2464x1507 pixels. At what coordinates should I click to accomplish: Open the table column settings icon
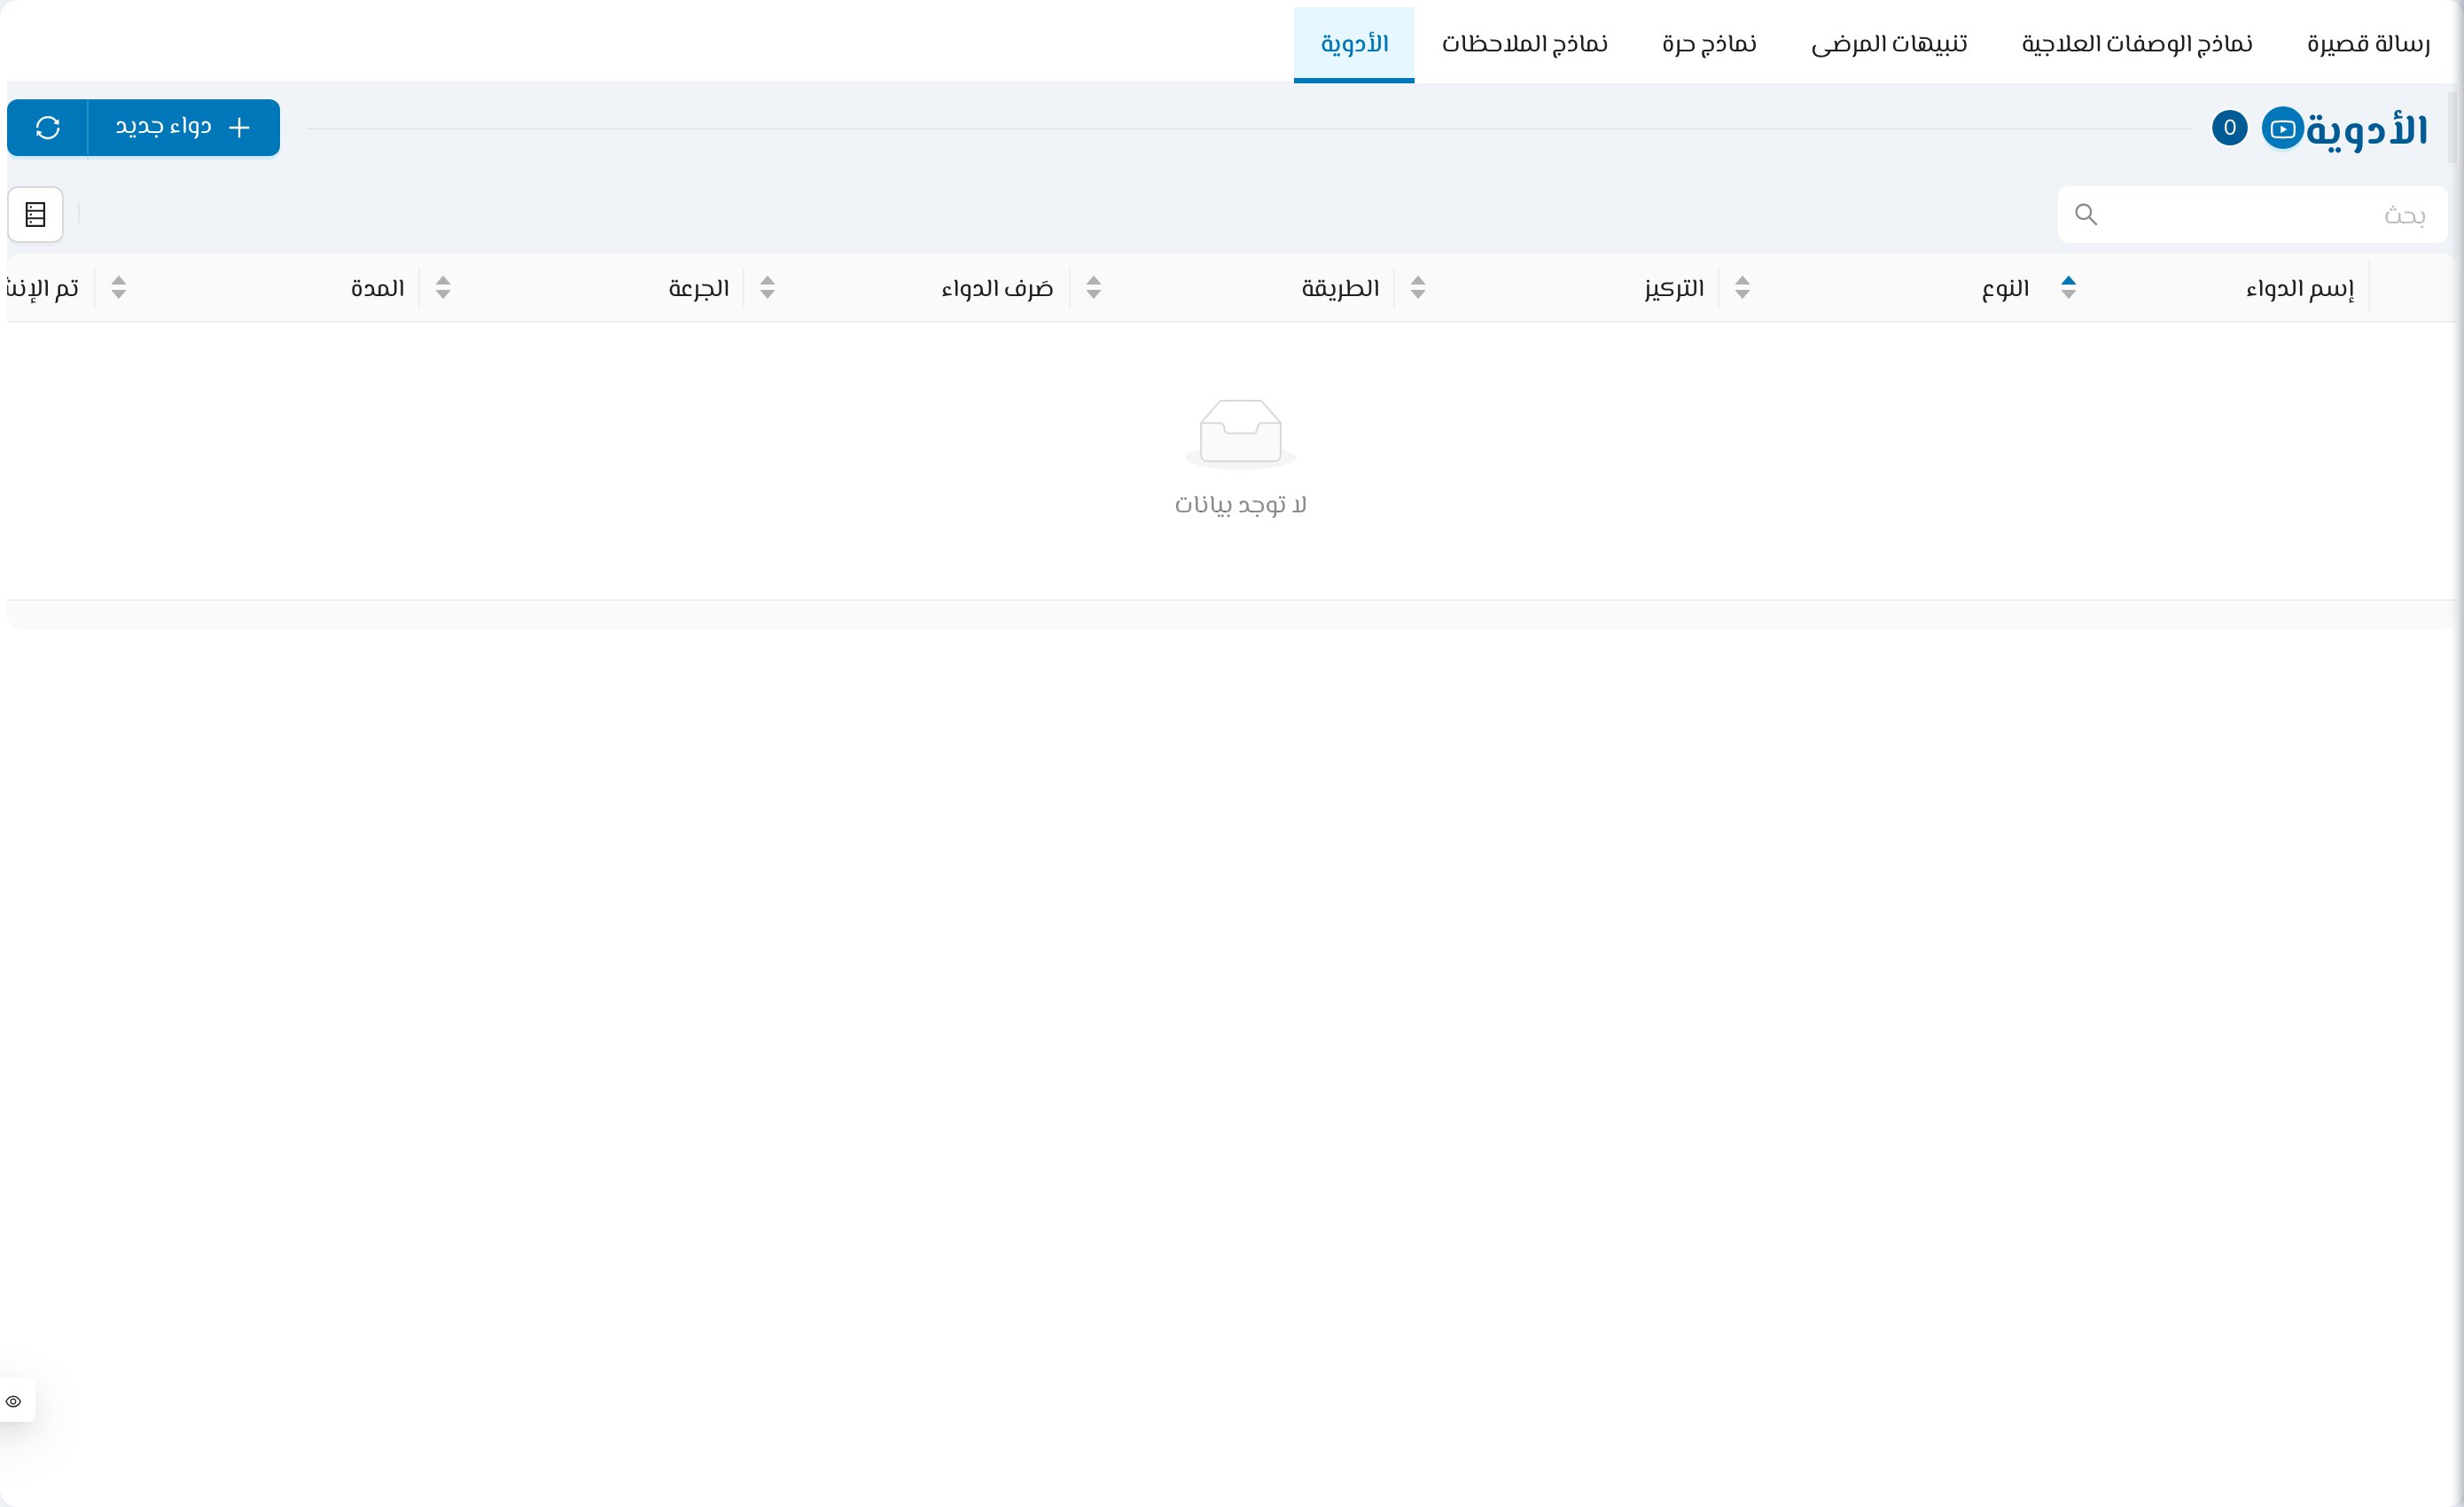pyautogui.click(x=36, y=215)
